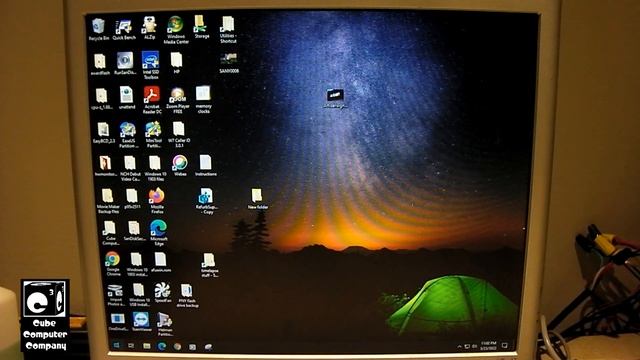
Task: Launch Microsoft Edge from desktop
Action: [158, 233]
